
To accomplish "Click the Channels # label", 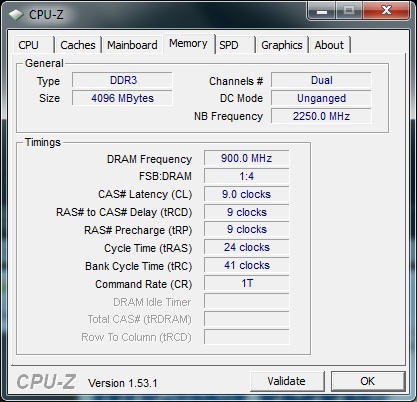I will click(x=236, y=81).
